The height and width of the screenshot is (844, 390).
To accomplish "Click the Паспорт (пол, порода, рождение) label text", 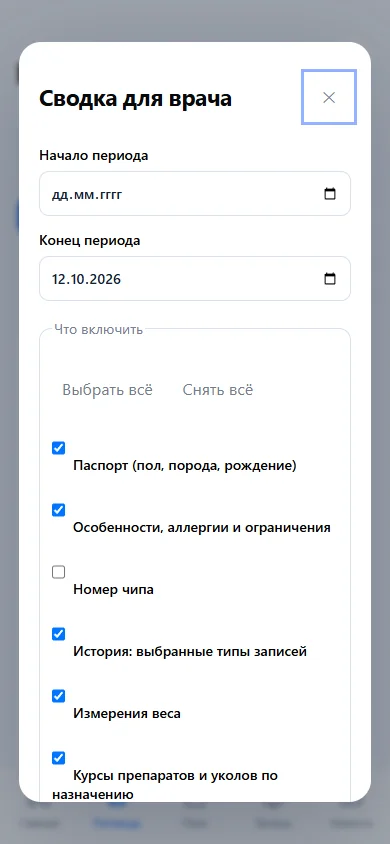I will (x=185, y=466).
